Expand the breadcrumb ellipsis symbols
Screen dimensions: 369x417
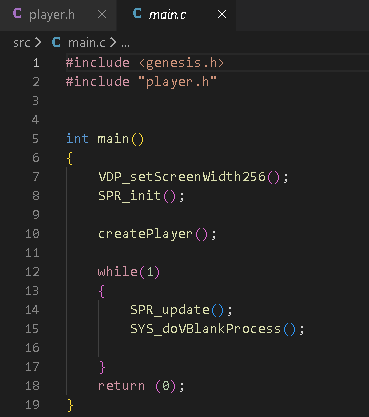pos(125,44)
